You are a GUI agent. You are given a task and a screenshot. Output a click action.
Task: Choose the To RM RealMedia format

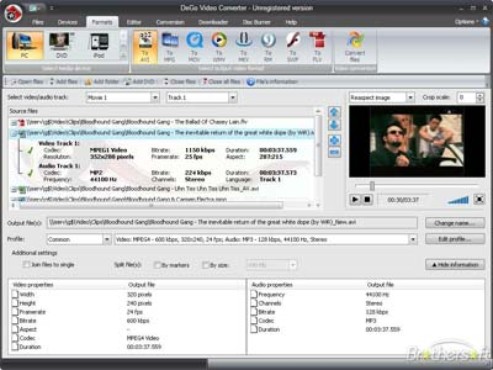tap(268, 47)
